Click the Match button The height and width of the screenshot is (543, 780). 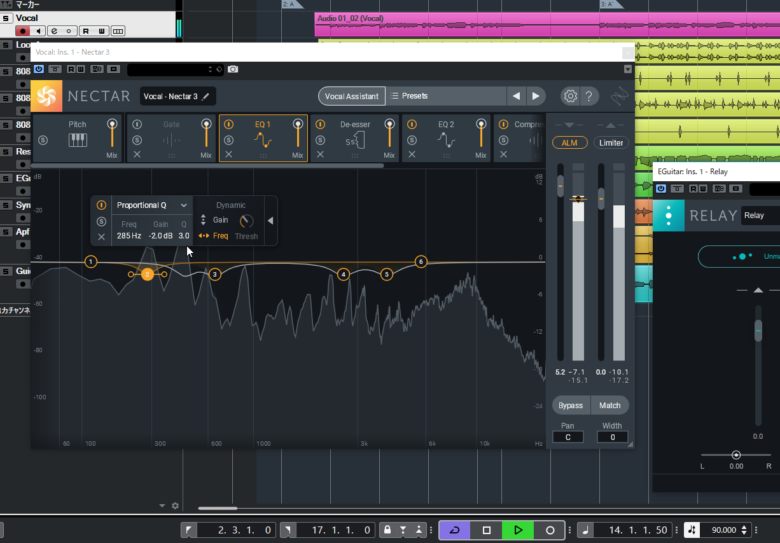(x=609, y=405)
